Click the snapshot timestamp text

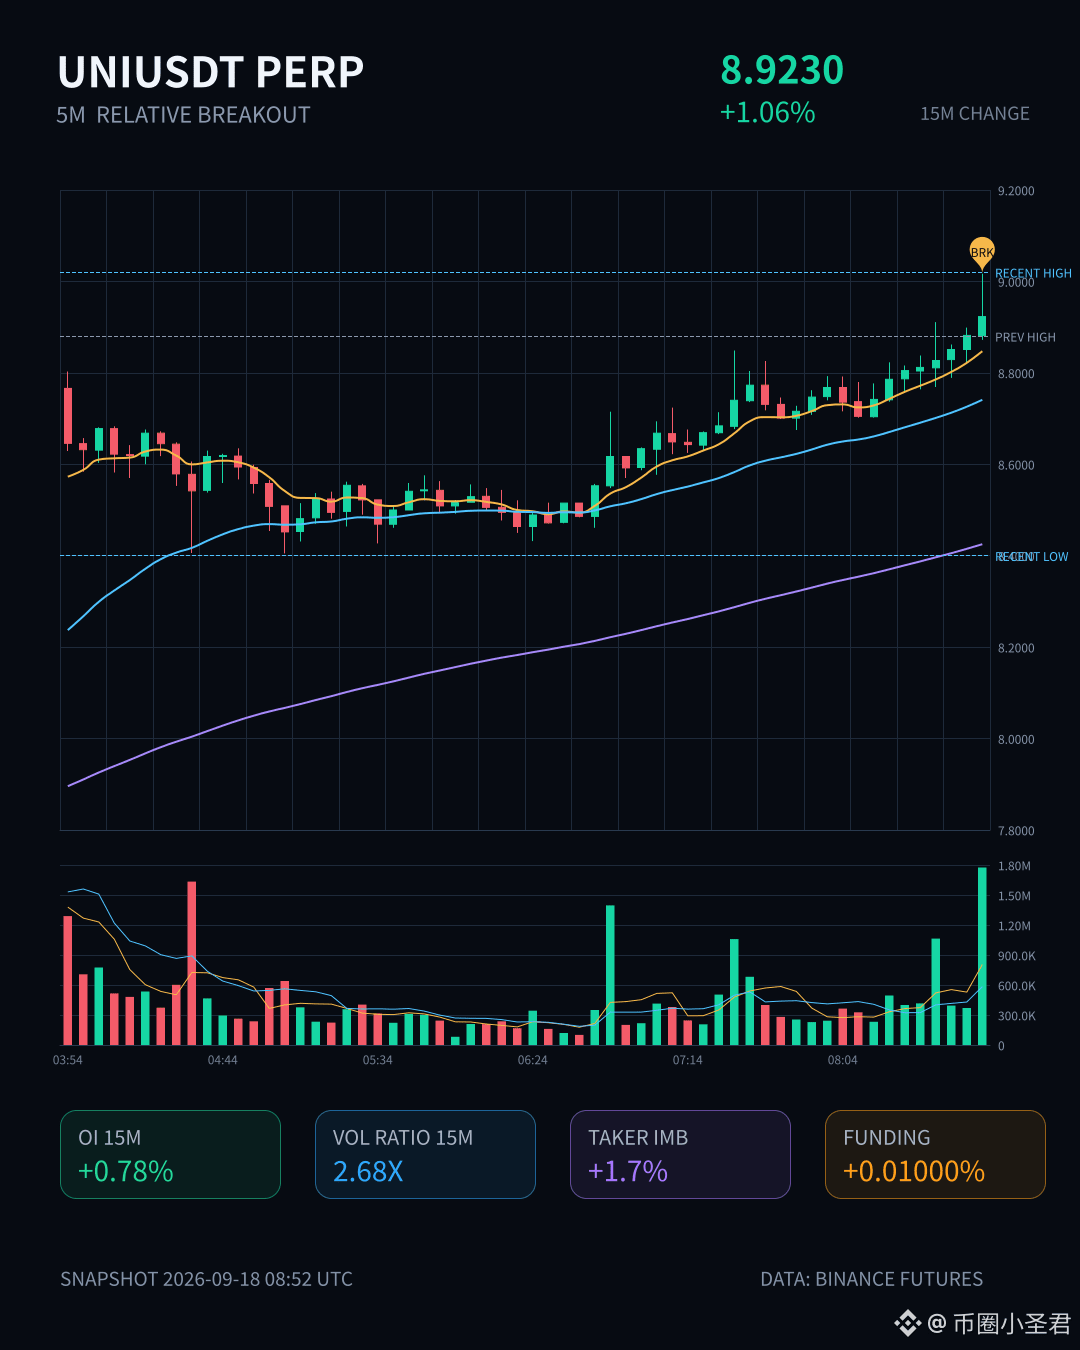click(206, 1279)
